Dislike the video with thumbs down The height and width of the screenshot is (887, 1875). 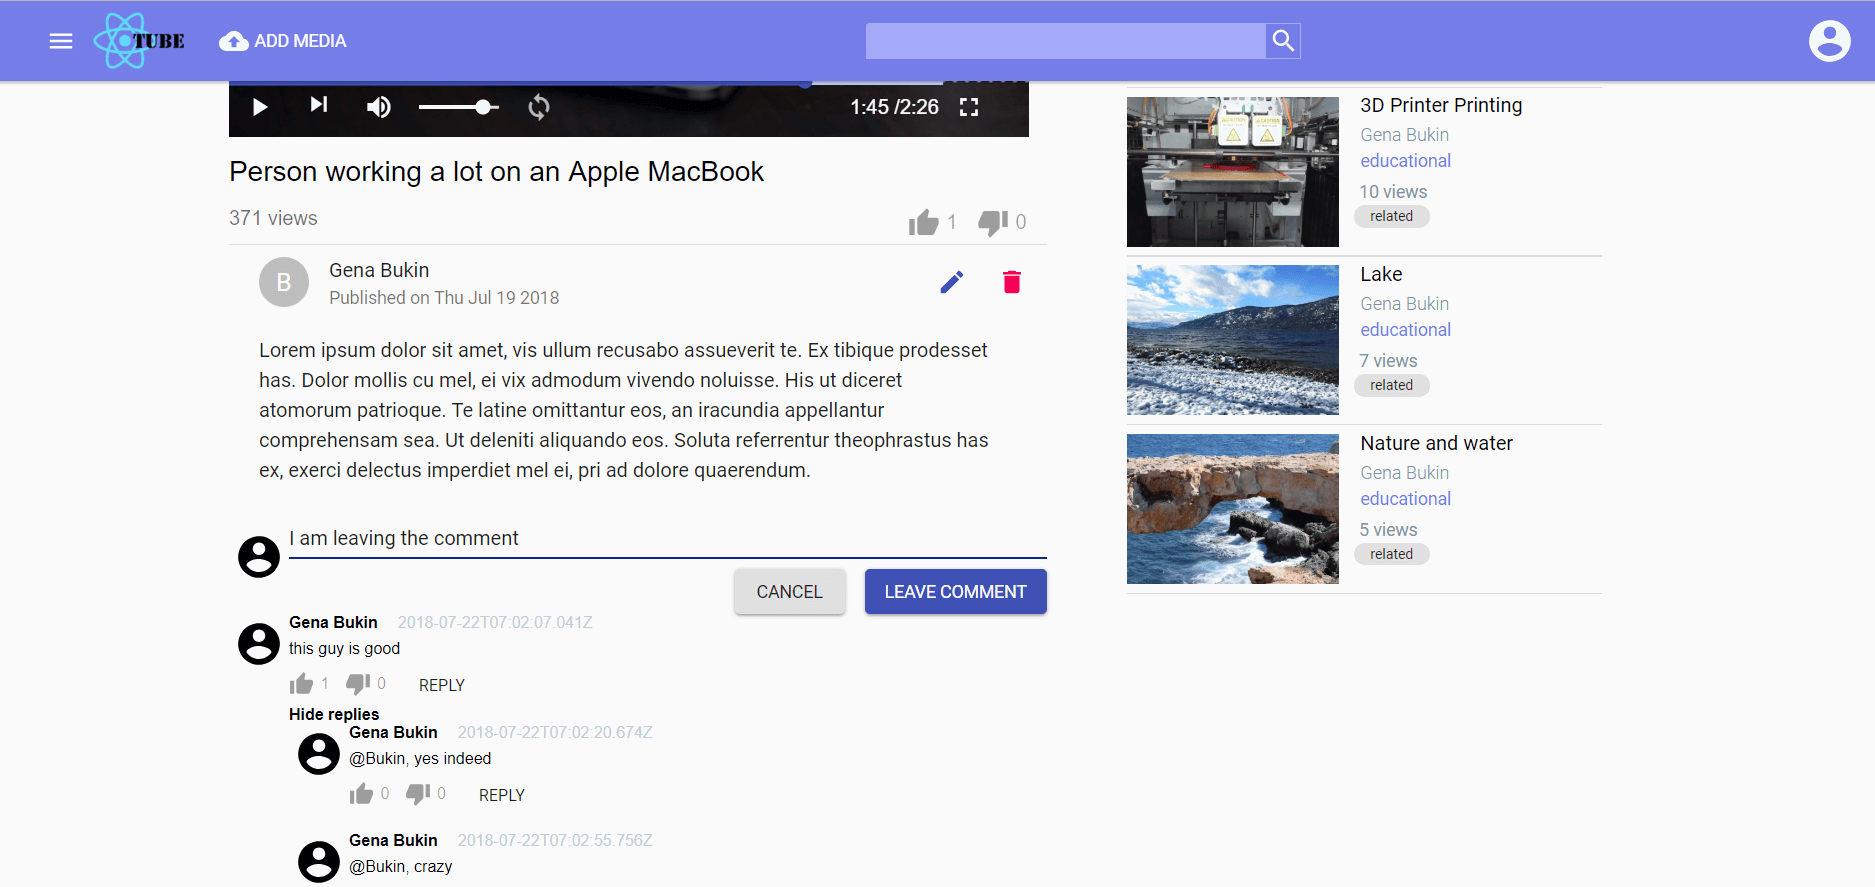coord(993,222)
